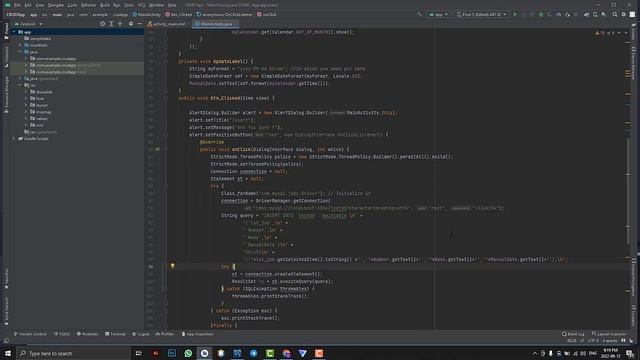Click btn_Clicked breadcrumb in navigation bar
The image size is (640, 360).
[x=178, y=14]
